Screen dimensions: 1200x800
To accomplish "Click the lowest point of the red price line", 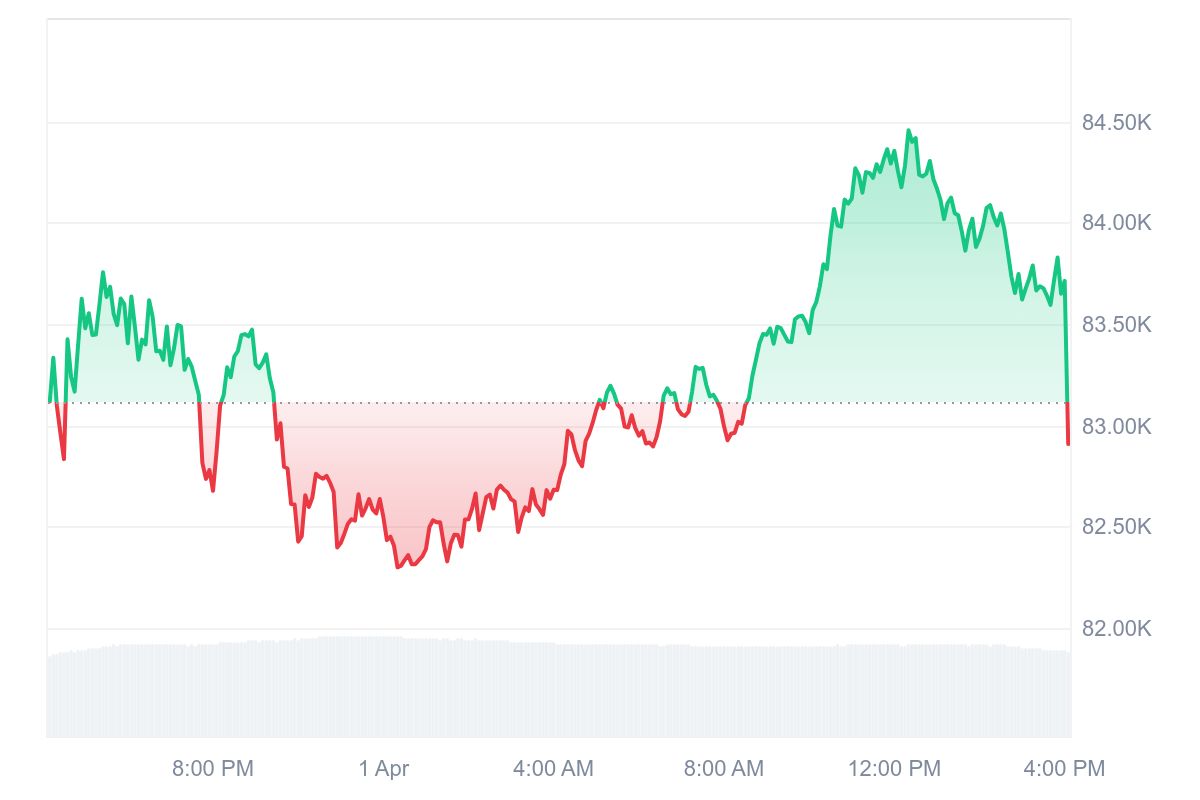I will pos(398,567).
